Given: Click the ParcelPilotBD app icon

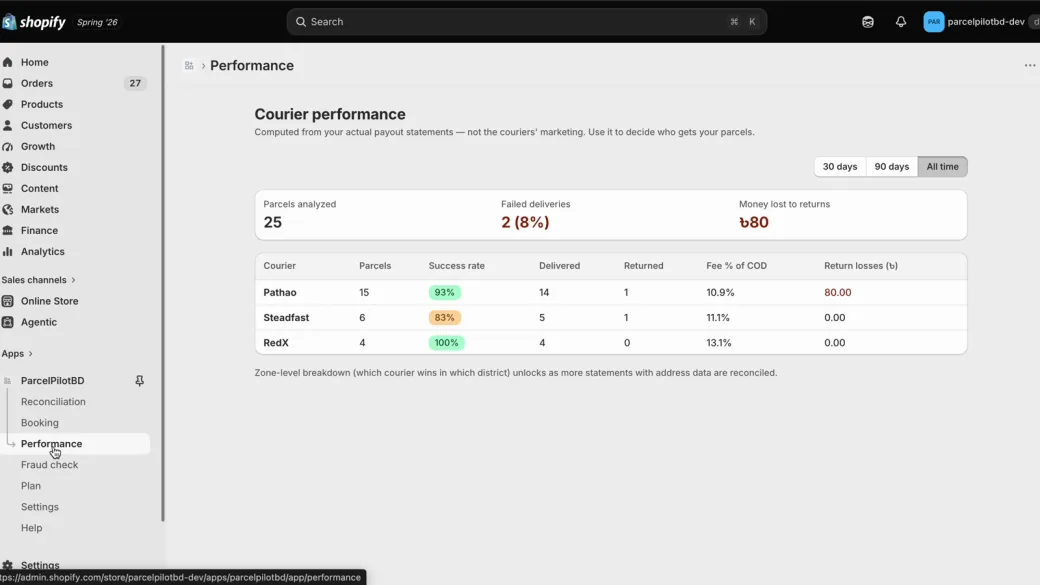Looking at the screenshot, I should click(8, 381).
